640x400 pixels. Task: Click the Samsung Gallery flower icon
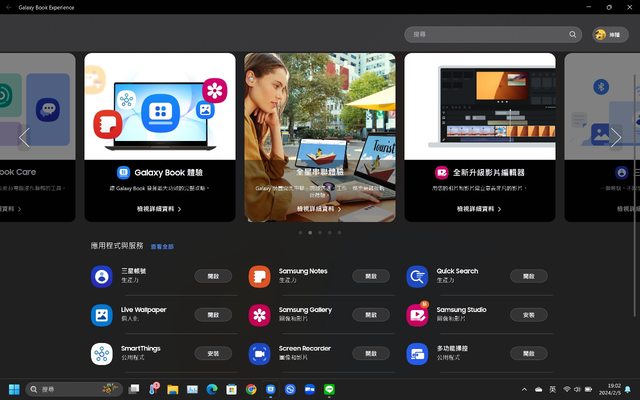coord(259,315)
